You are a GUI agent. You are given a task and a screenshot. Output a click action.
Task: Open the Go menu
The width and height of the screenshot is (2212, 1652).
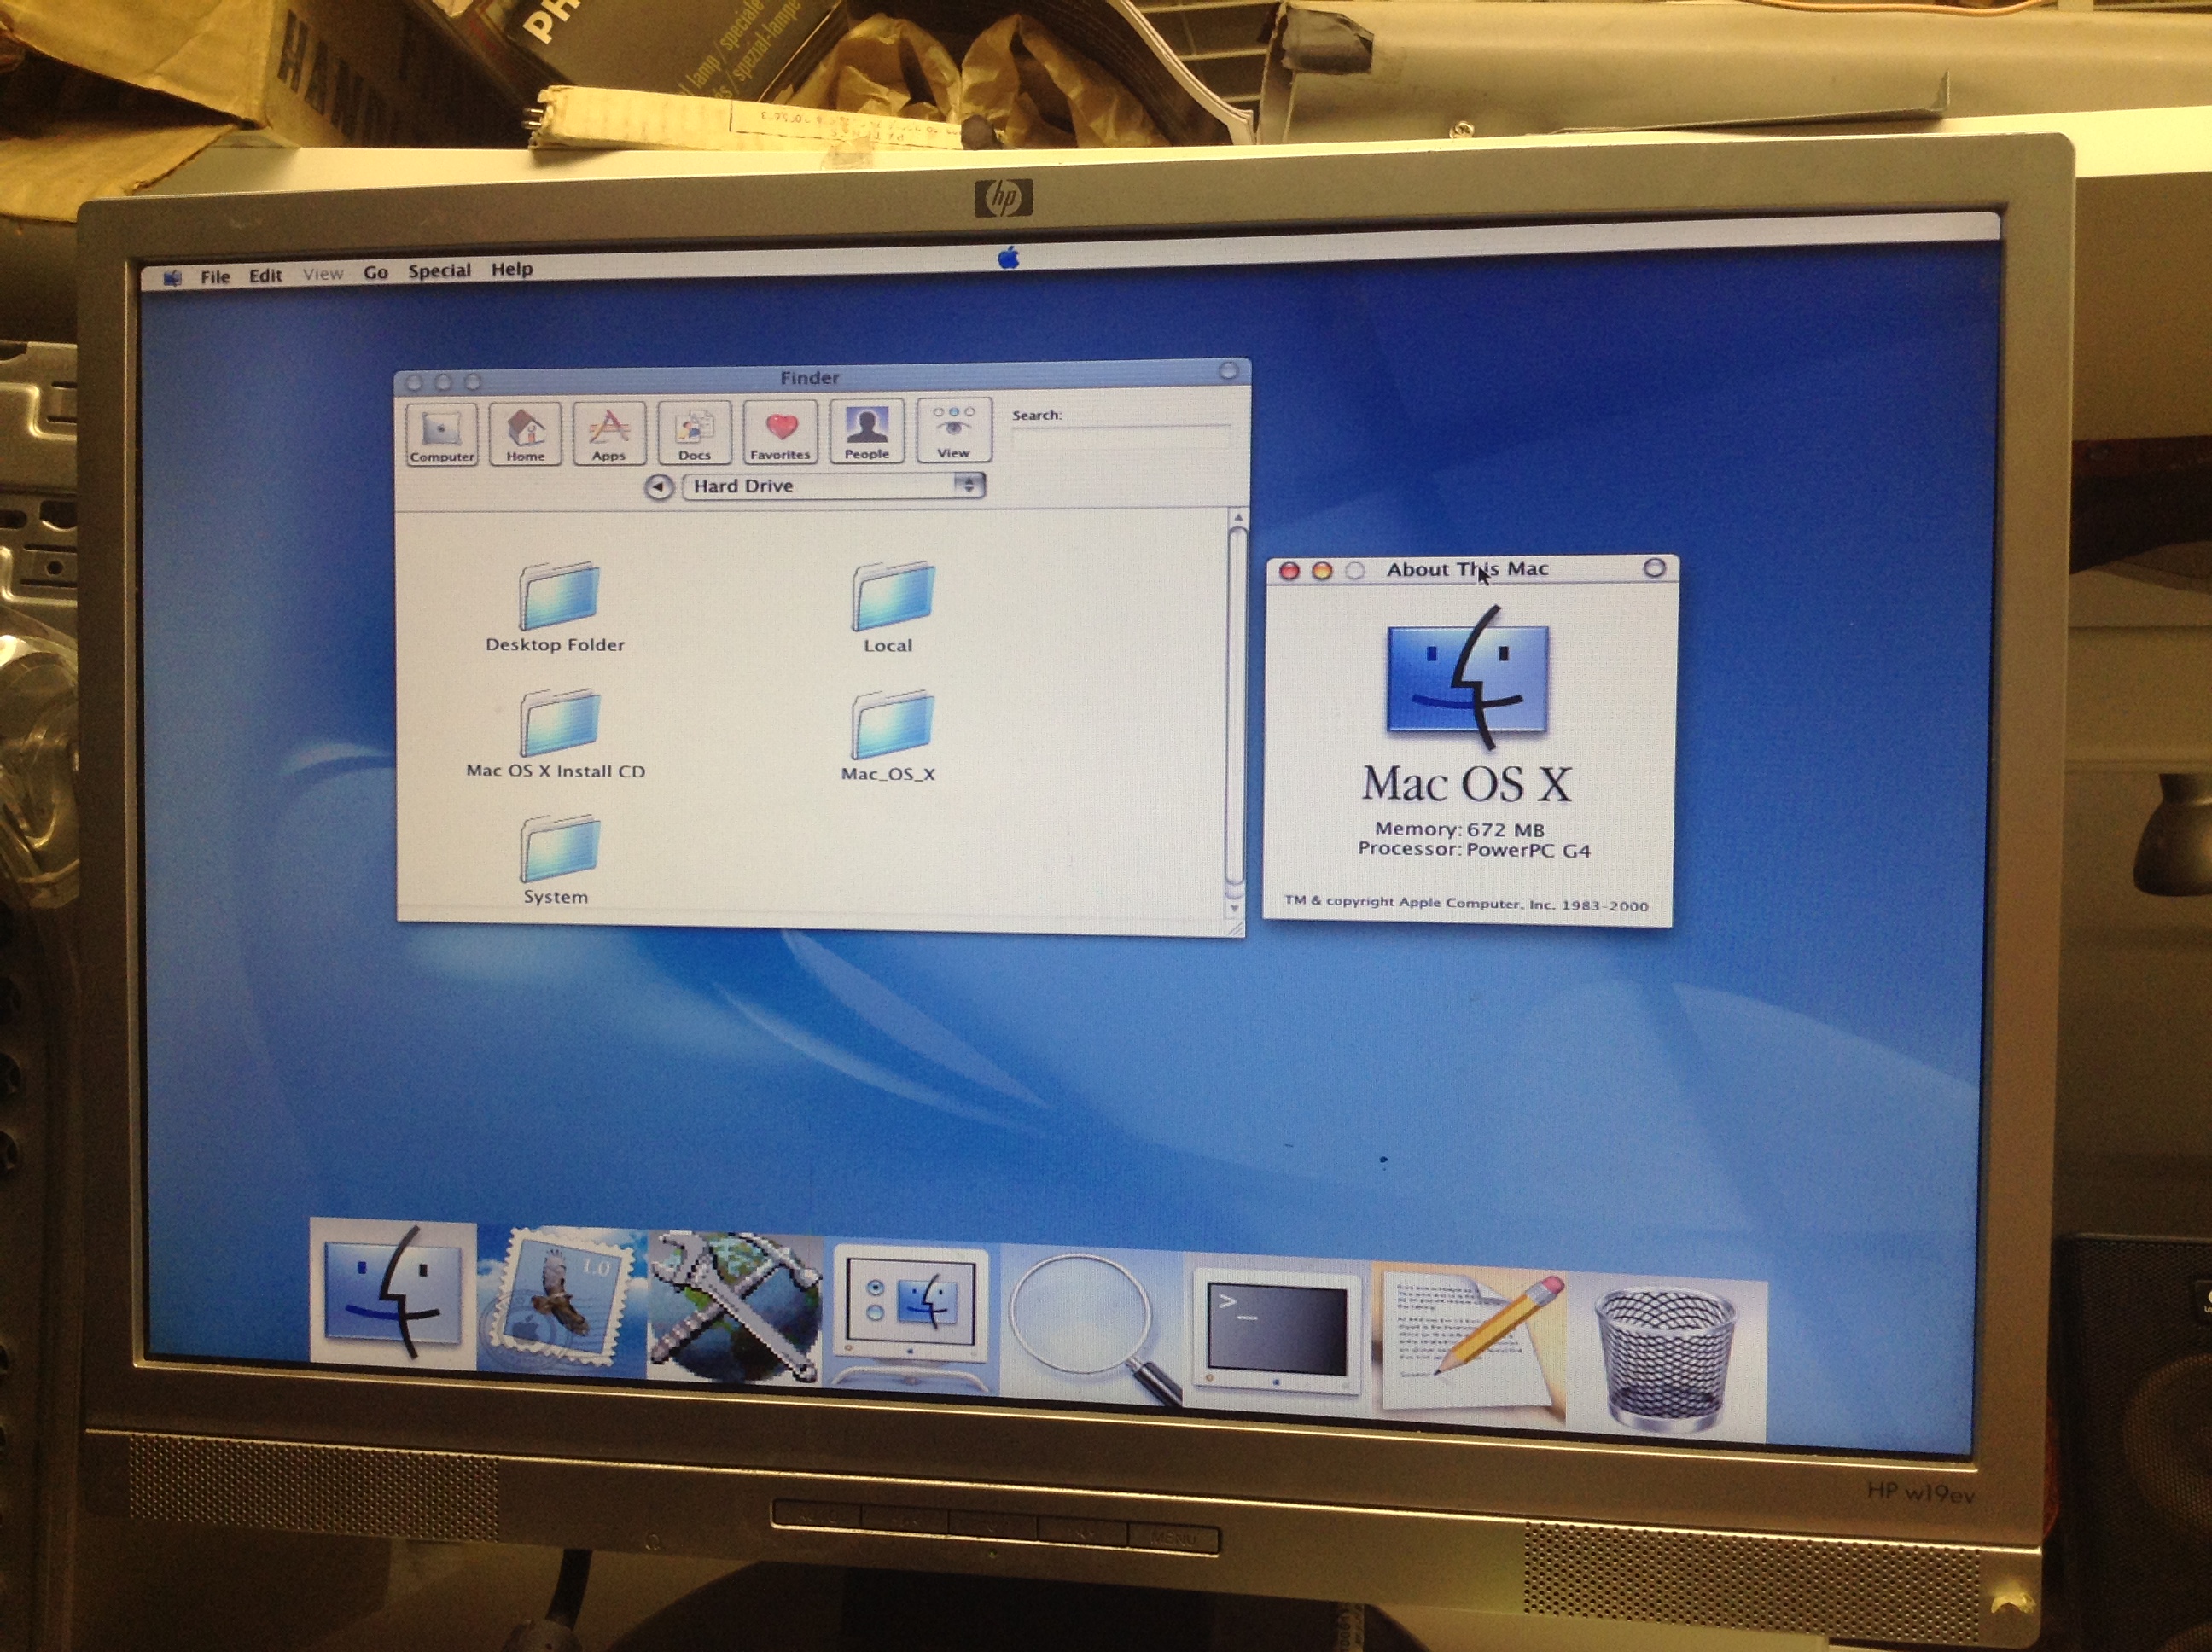coord(375,272)
